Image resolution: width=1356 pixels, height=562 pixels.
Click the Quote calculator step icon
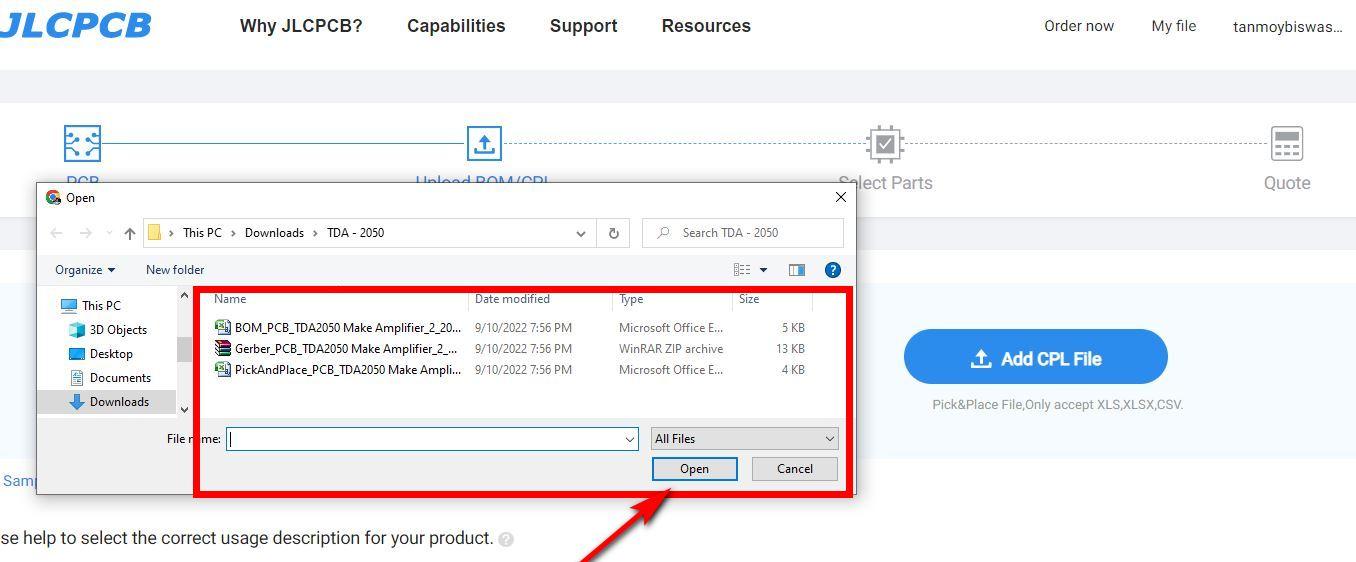(x=1287, y=144)
